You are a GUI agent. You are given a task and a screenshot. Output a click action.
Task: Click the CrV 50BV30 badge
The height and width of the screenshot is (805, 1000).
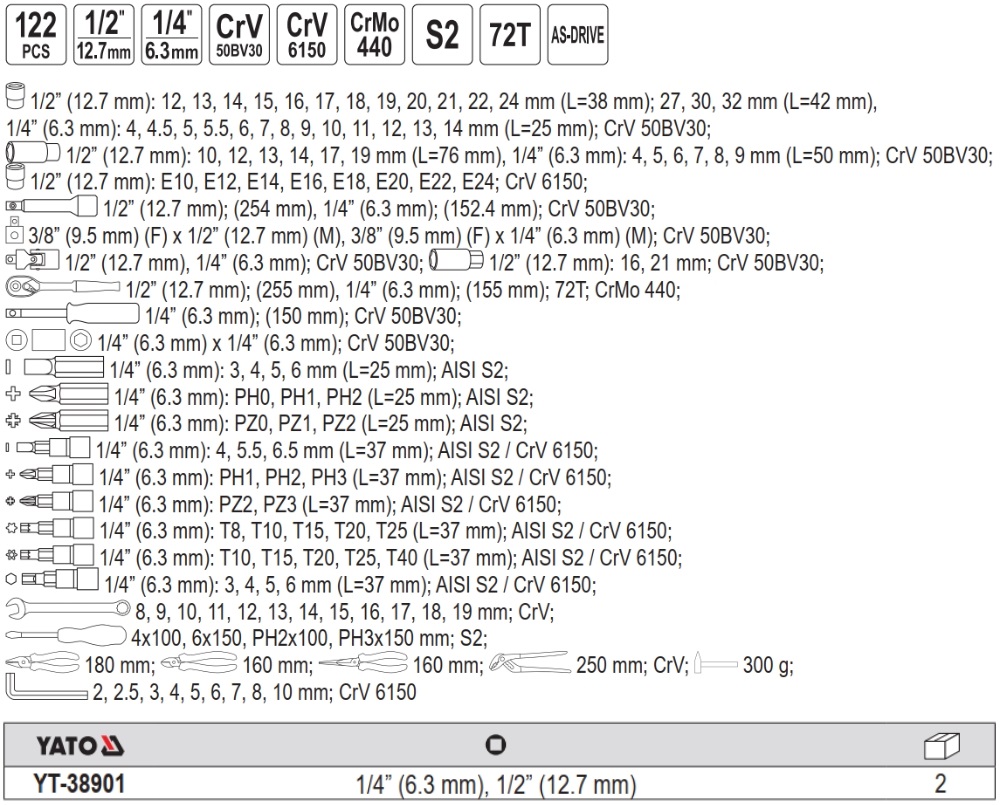click(238, 37)
